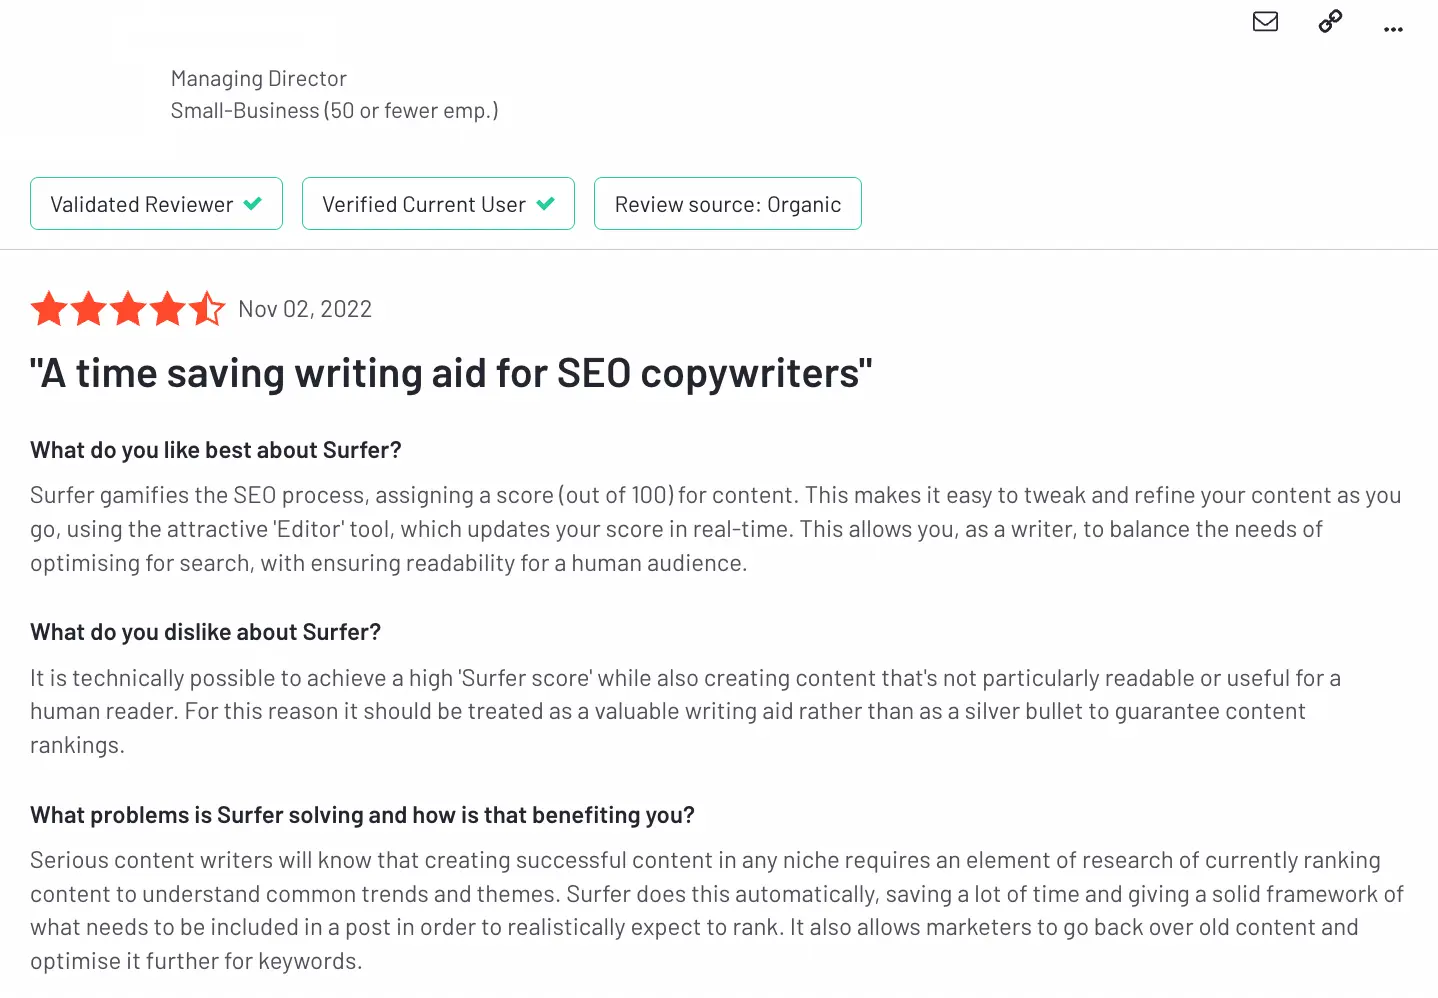Click the Nov 02, 2022 review date

click(x=305, y=309)
